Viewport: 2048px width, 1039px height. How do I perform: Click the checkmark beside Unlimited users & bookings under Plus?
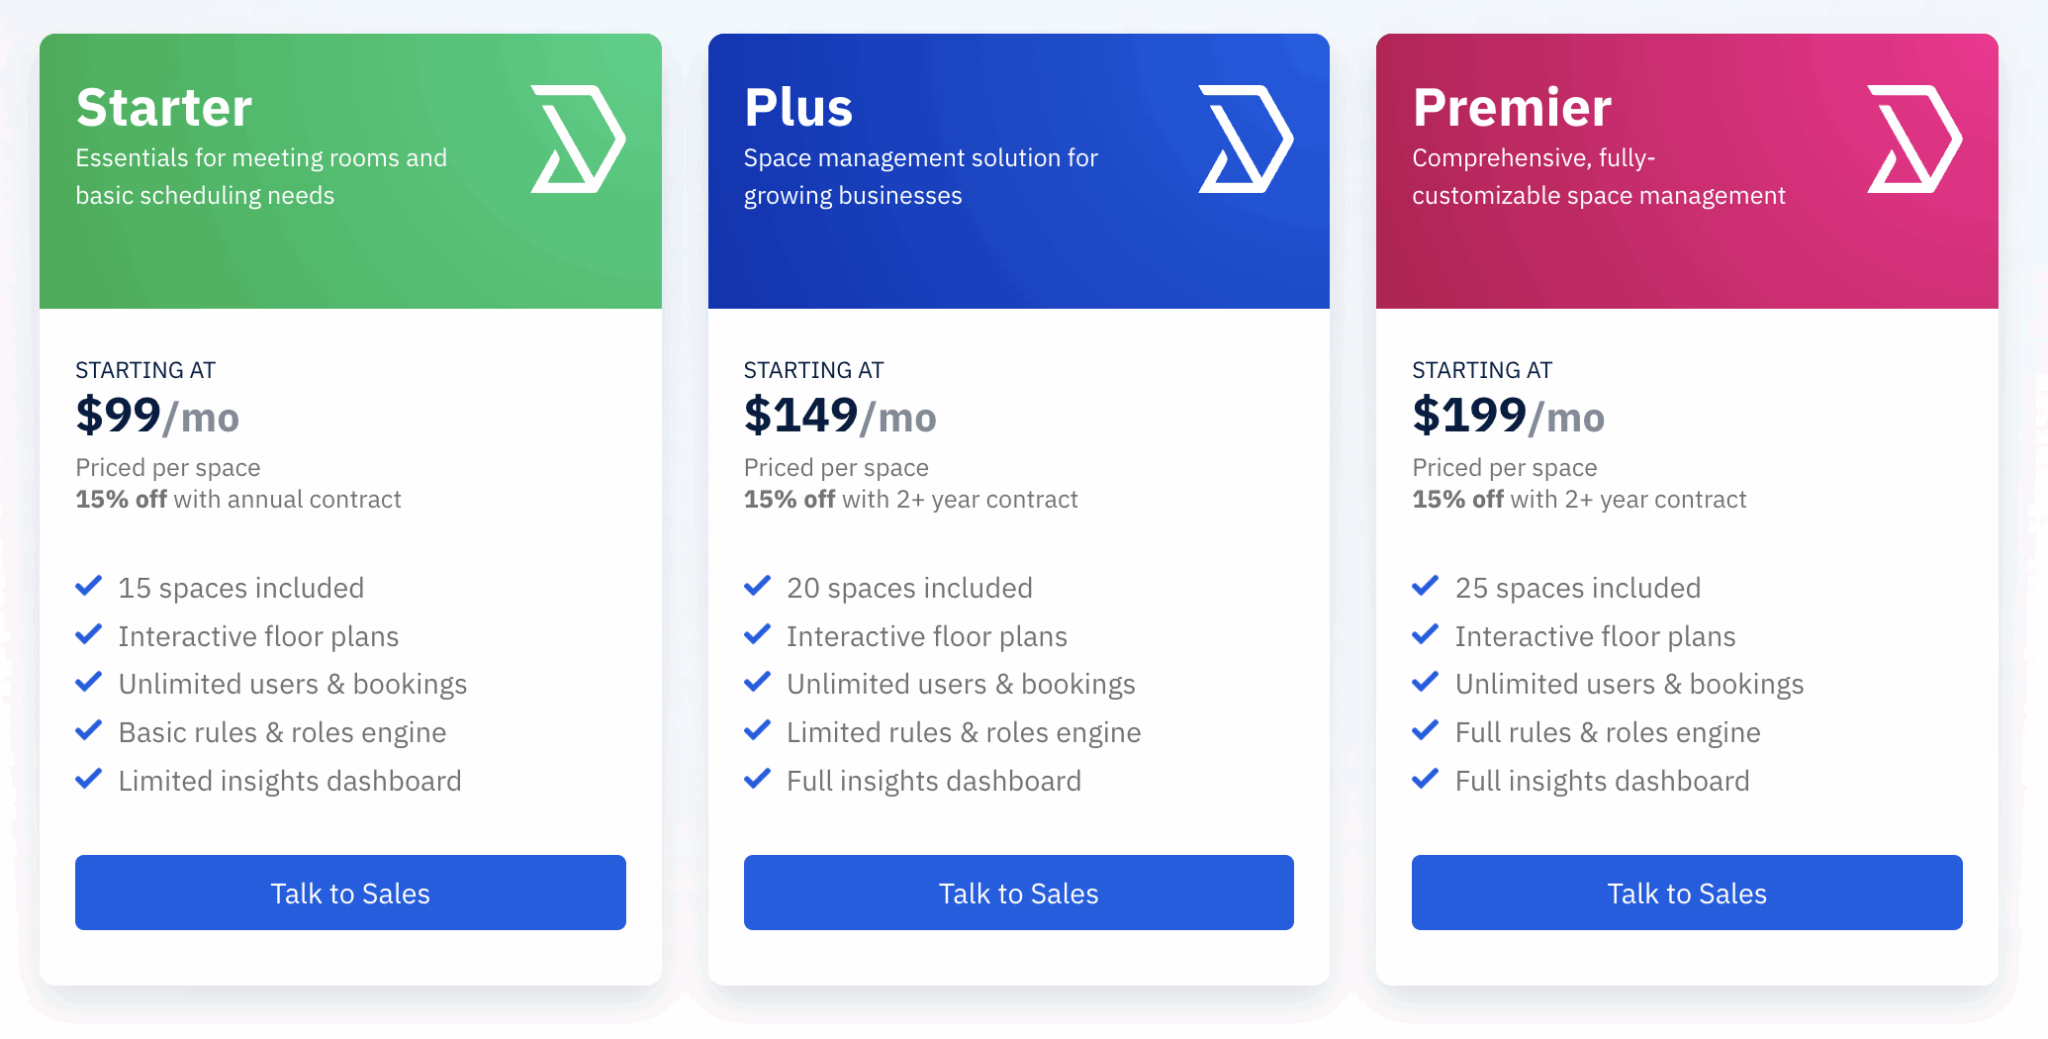point(758,682)
